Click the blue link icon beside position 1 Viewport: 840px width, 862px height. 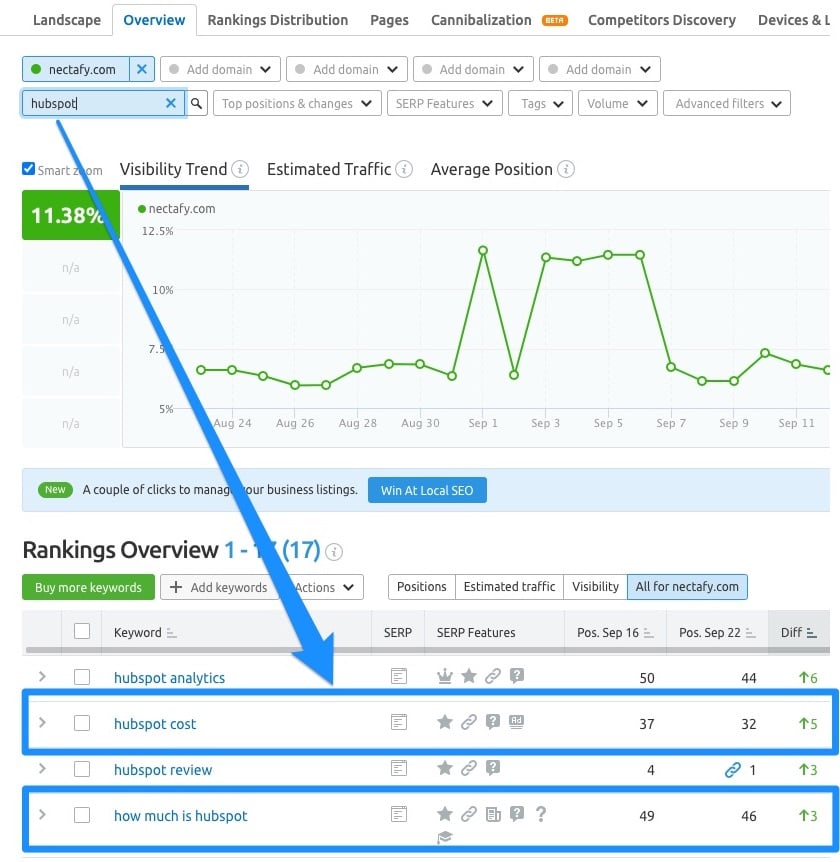coord(732,770)
